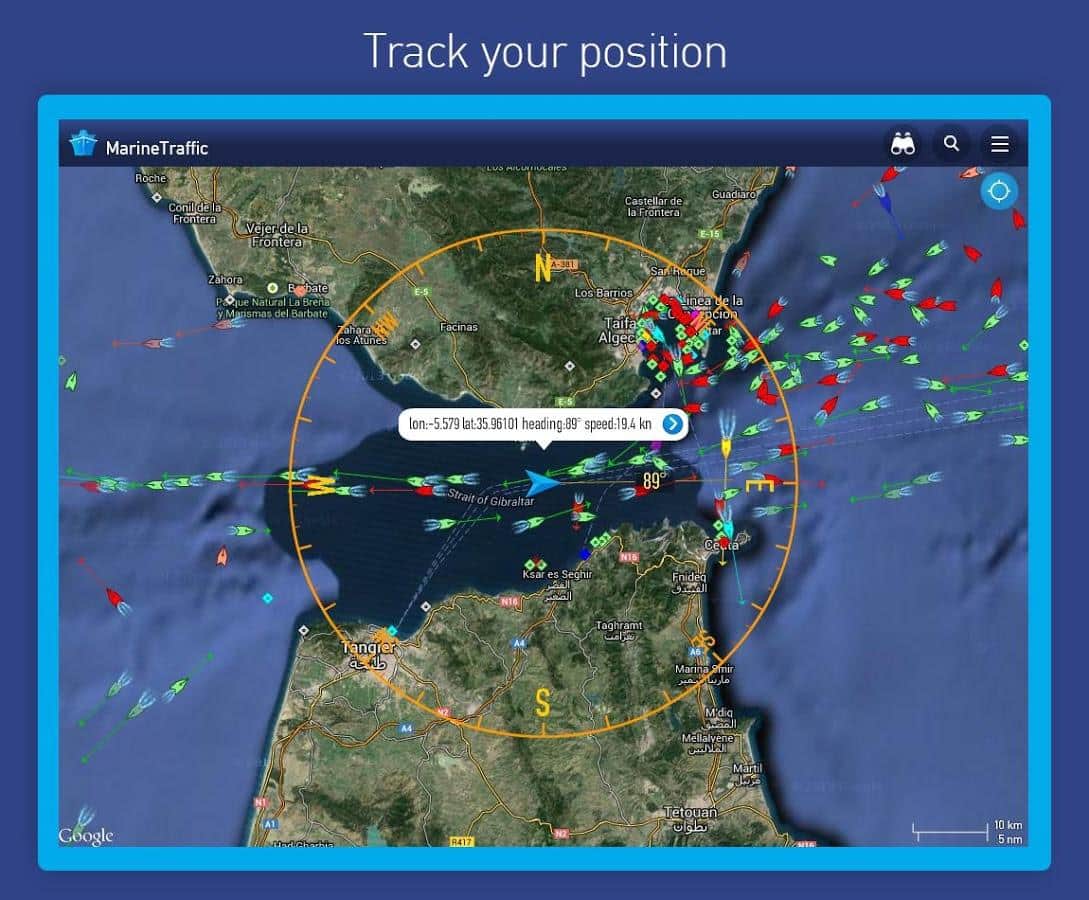Click the Ksar es Seghir place label

558,575
